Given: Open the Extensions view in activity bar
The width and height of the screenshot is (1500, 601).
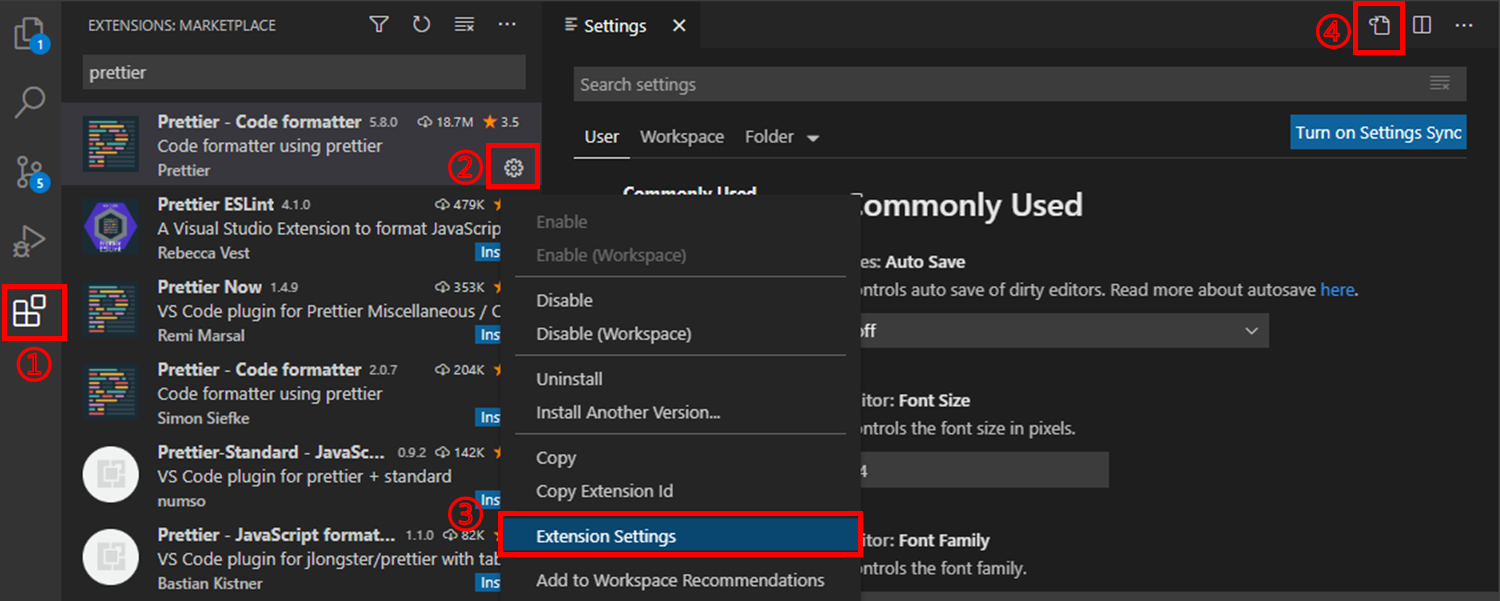Looking at the screenshot, I should 30,311.
